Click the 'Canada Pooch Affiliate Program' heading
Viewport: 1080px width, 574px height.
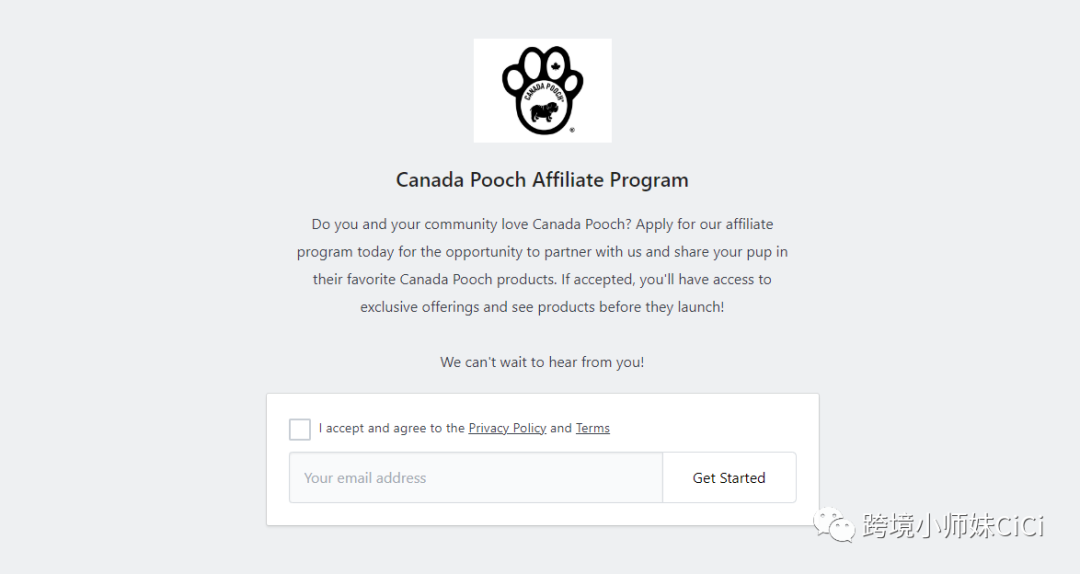tap(542, 180)
